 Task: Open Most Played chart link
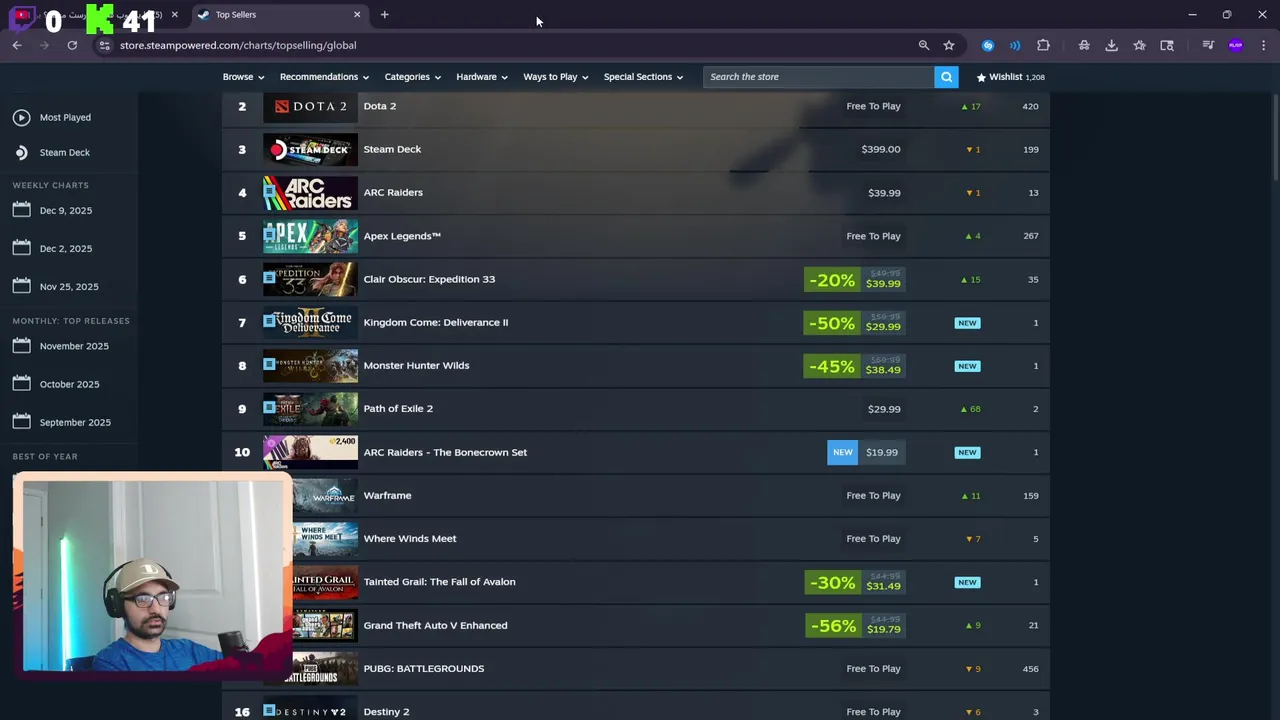point(65,117)
